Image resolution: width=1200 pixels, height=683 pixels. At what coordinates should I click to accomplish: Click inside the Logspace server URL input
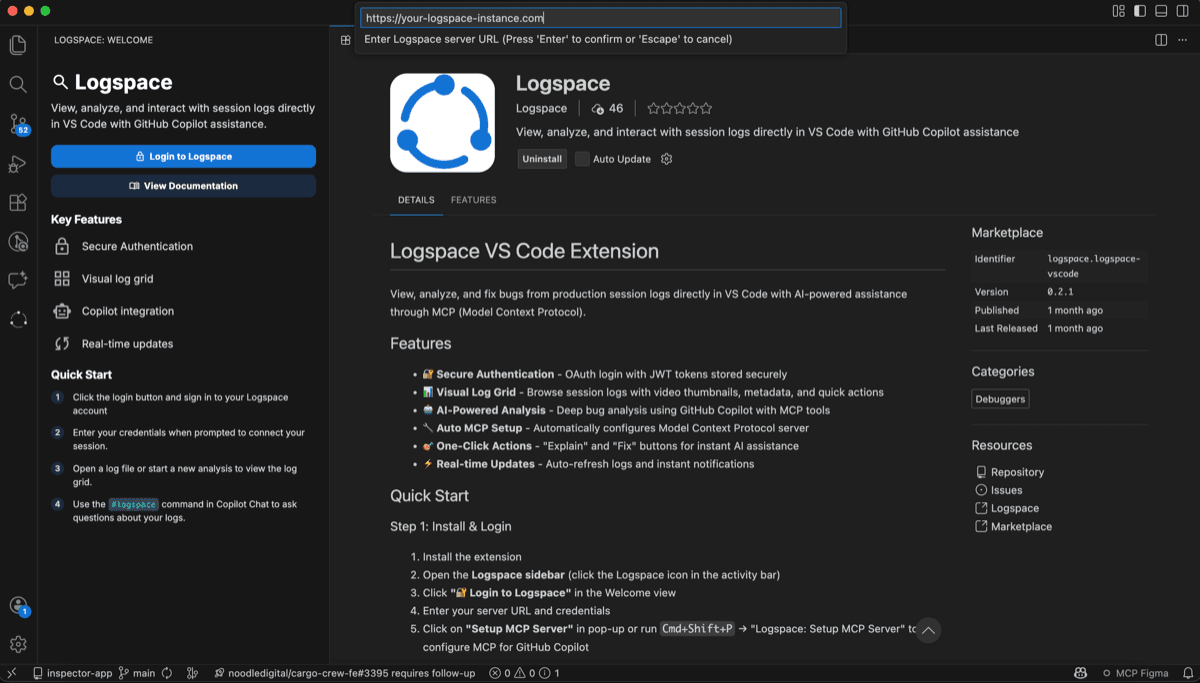[600, 18]
